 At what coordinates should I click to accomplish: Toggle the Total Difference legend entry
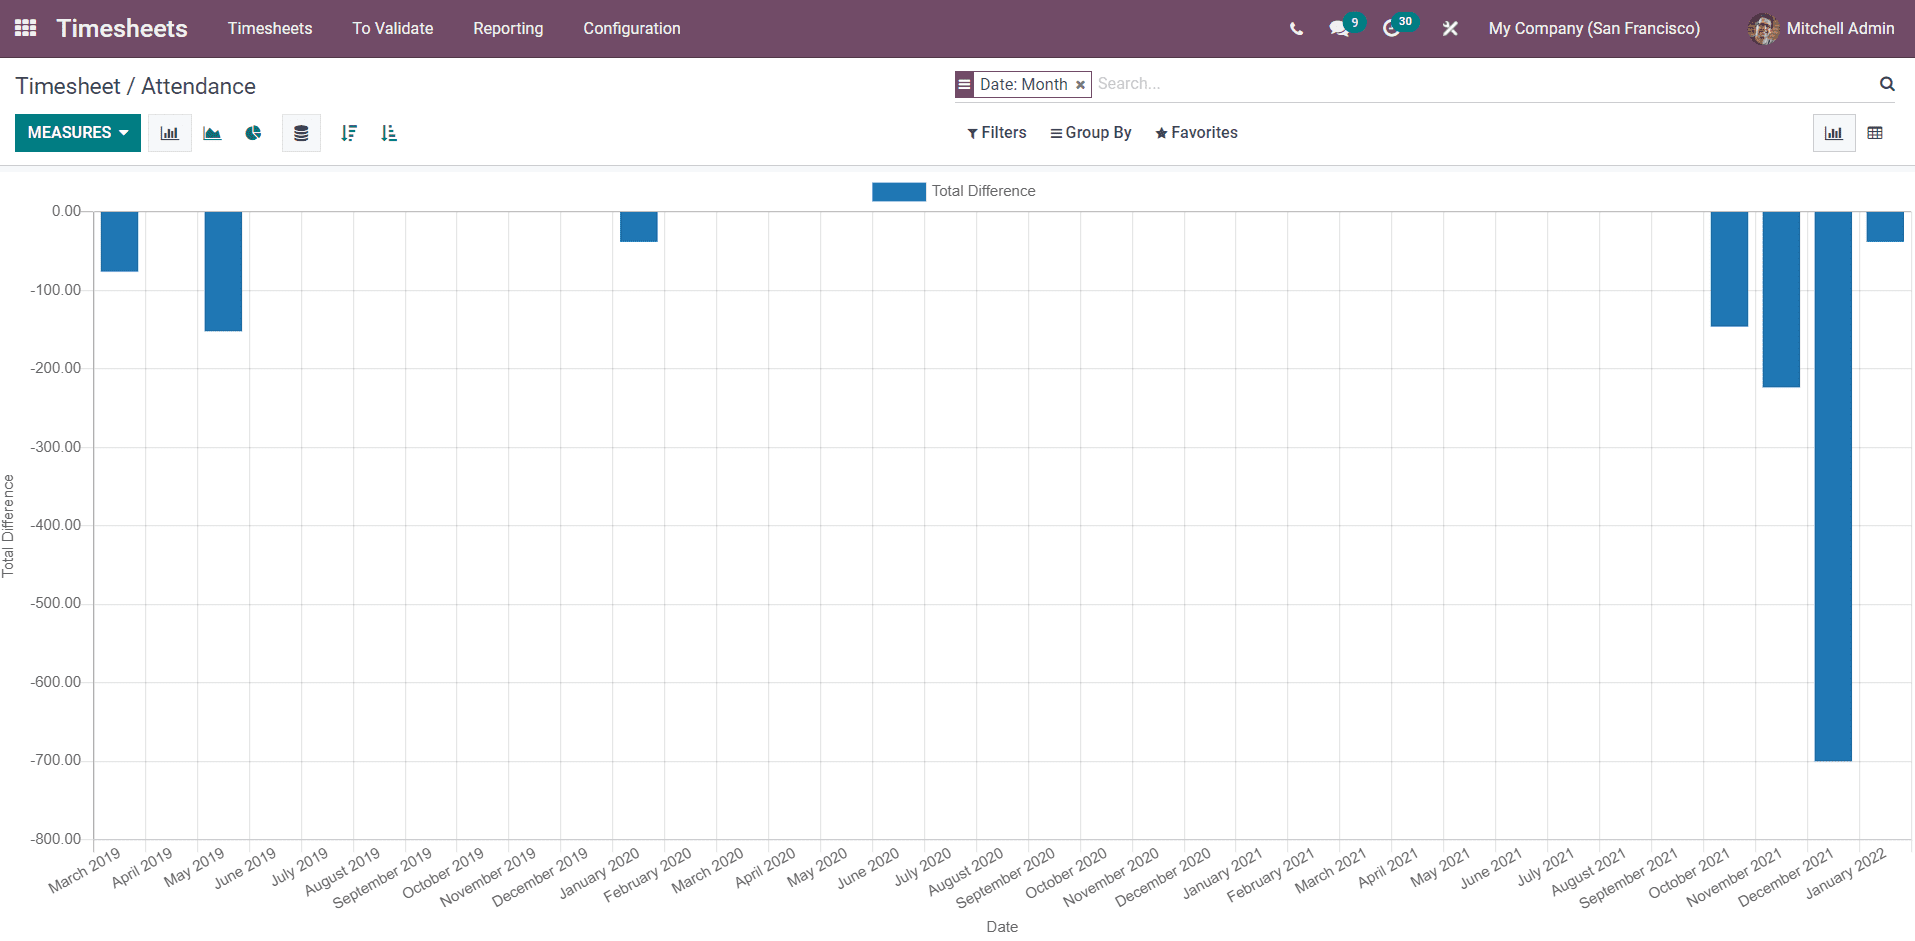pos(953,191)
